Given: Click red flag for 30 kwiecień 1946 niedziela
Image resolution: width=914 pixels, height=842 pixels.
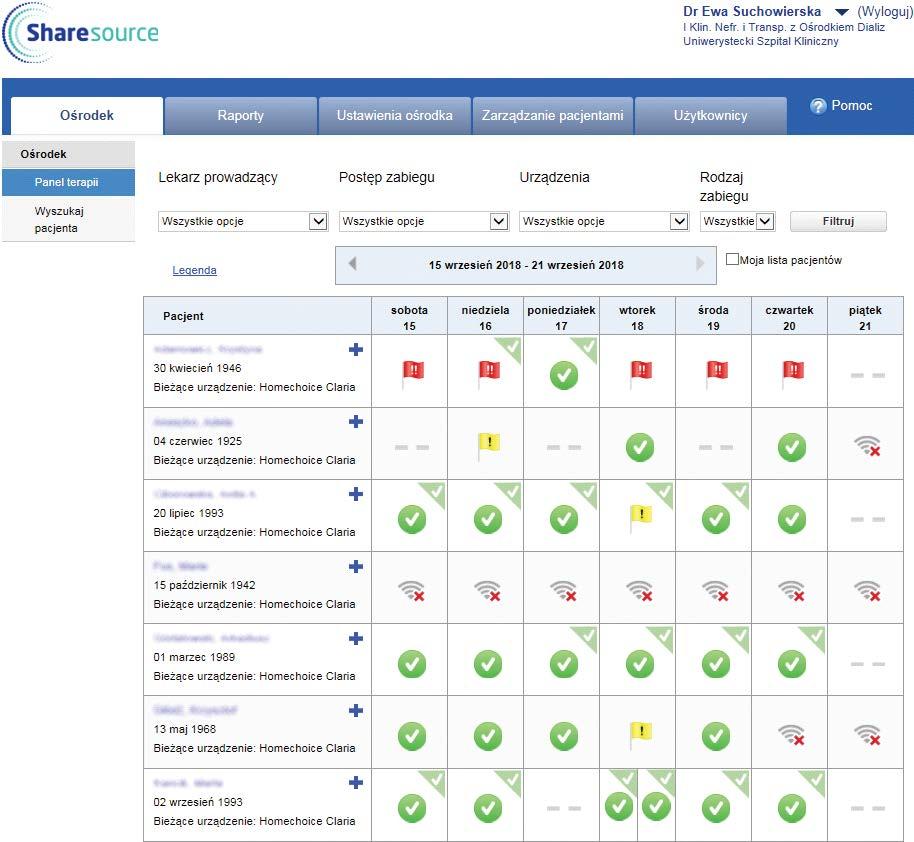Looking at the screenshot, I should coord(488,374).
